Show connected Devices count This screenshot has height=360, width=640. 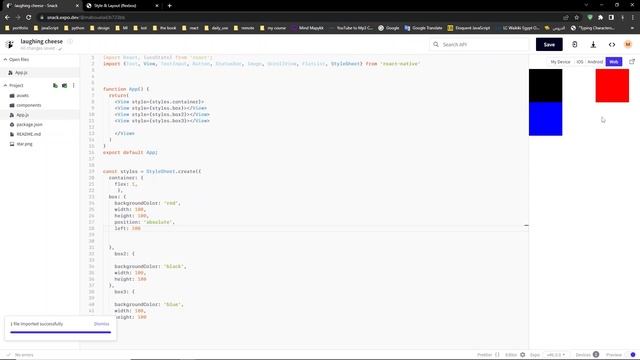click(587, 355)
